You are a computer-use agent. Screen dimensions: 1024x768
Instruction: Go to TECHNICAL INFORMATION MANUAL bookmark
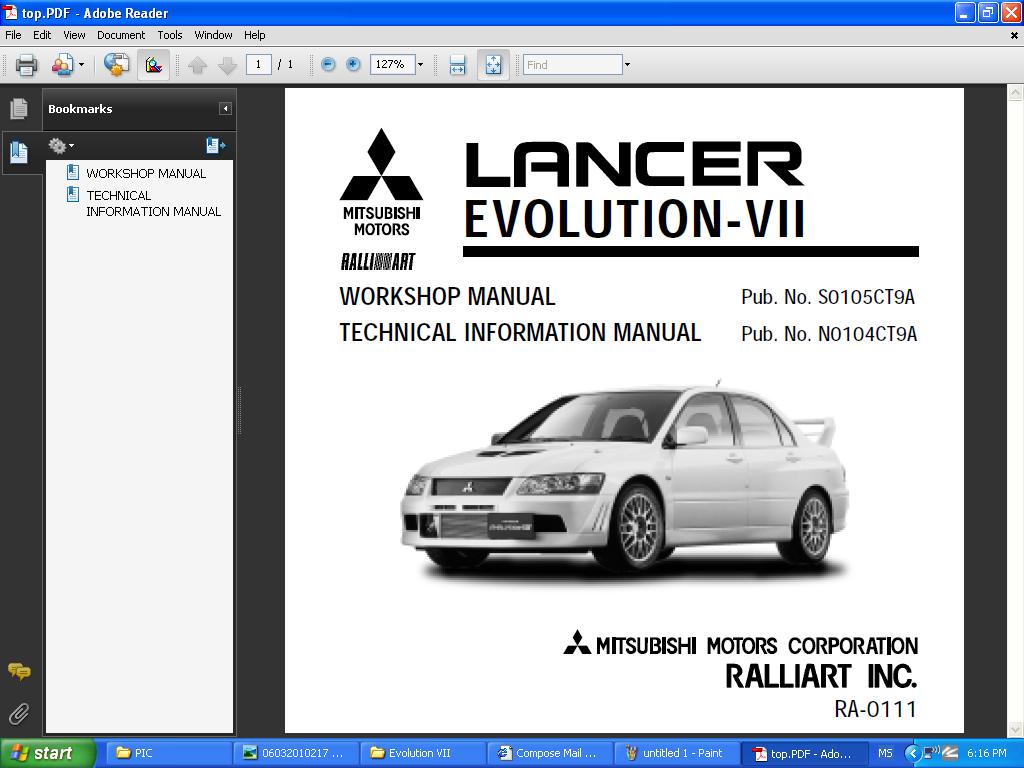tap(153, 203)
